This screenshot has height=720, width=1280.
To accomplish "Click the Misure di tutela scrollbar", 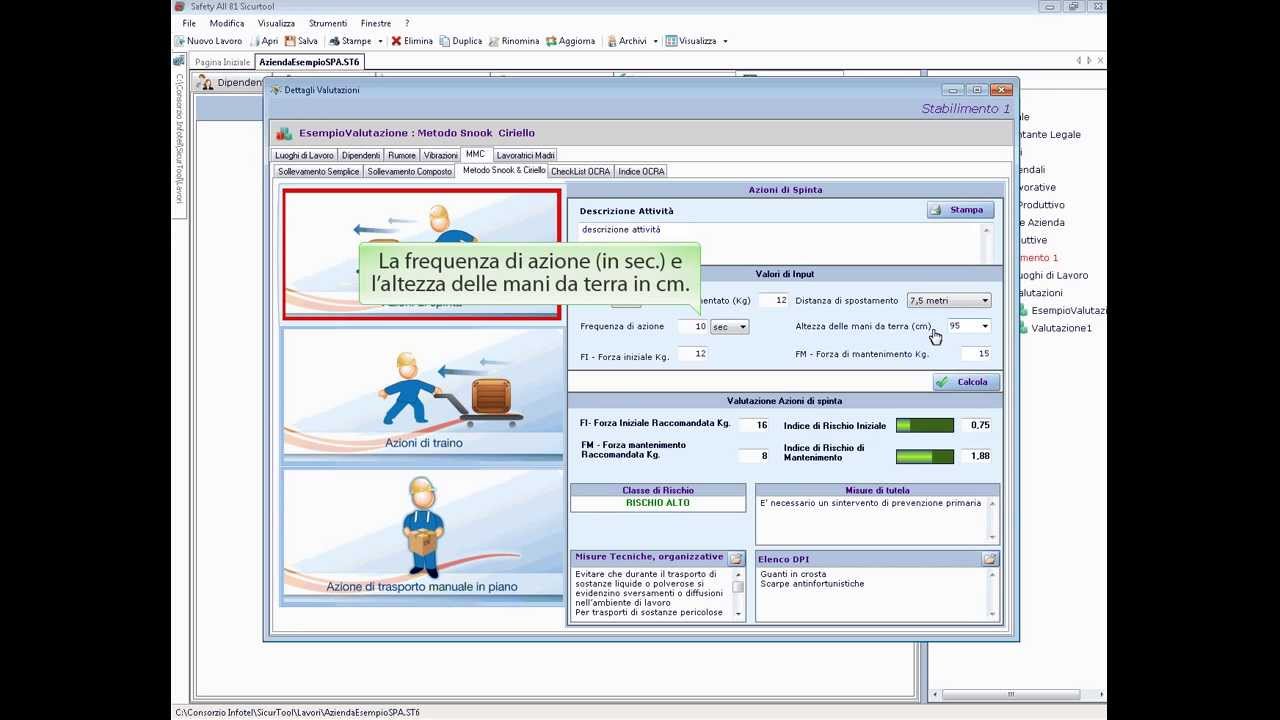I will pos(992,519).
